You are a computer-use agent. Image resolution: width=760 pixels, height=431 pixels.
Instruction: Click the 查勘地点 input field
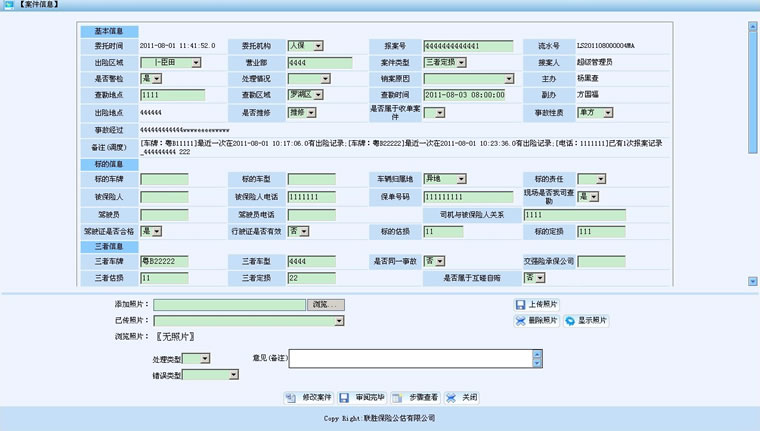point(173,95)
